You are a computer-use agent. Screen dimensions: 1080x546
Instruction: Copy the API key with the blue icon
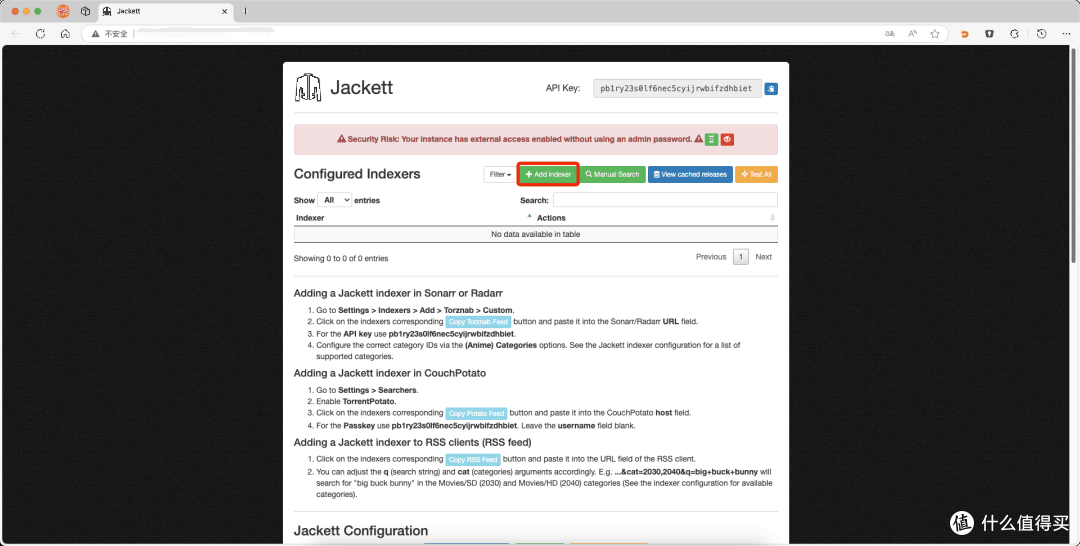point(771,89)
